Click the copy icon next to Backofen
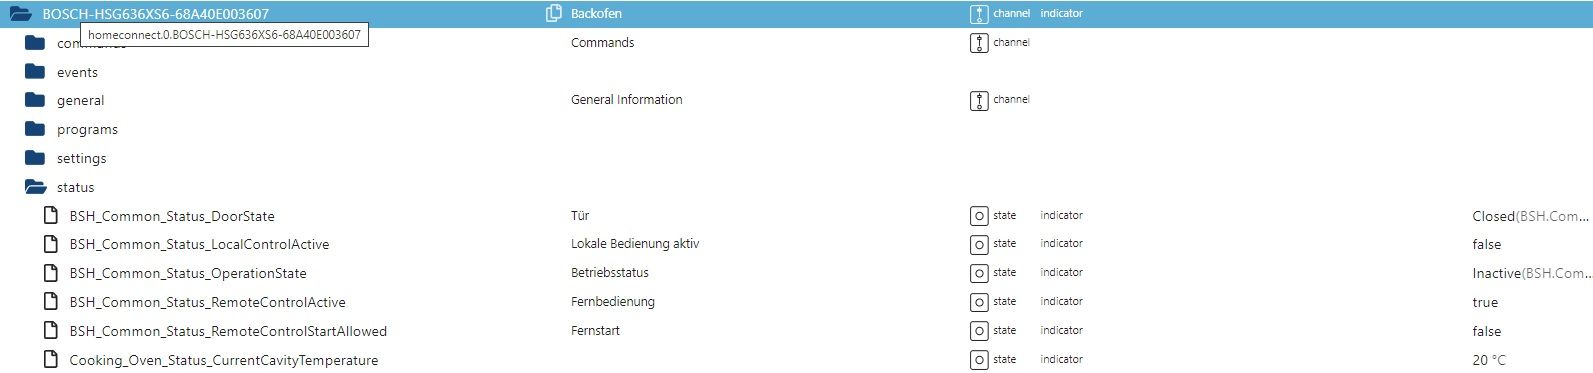 [x=553, y=14]
